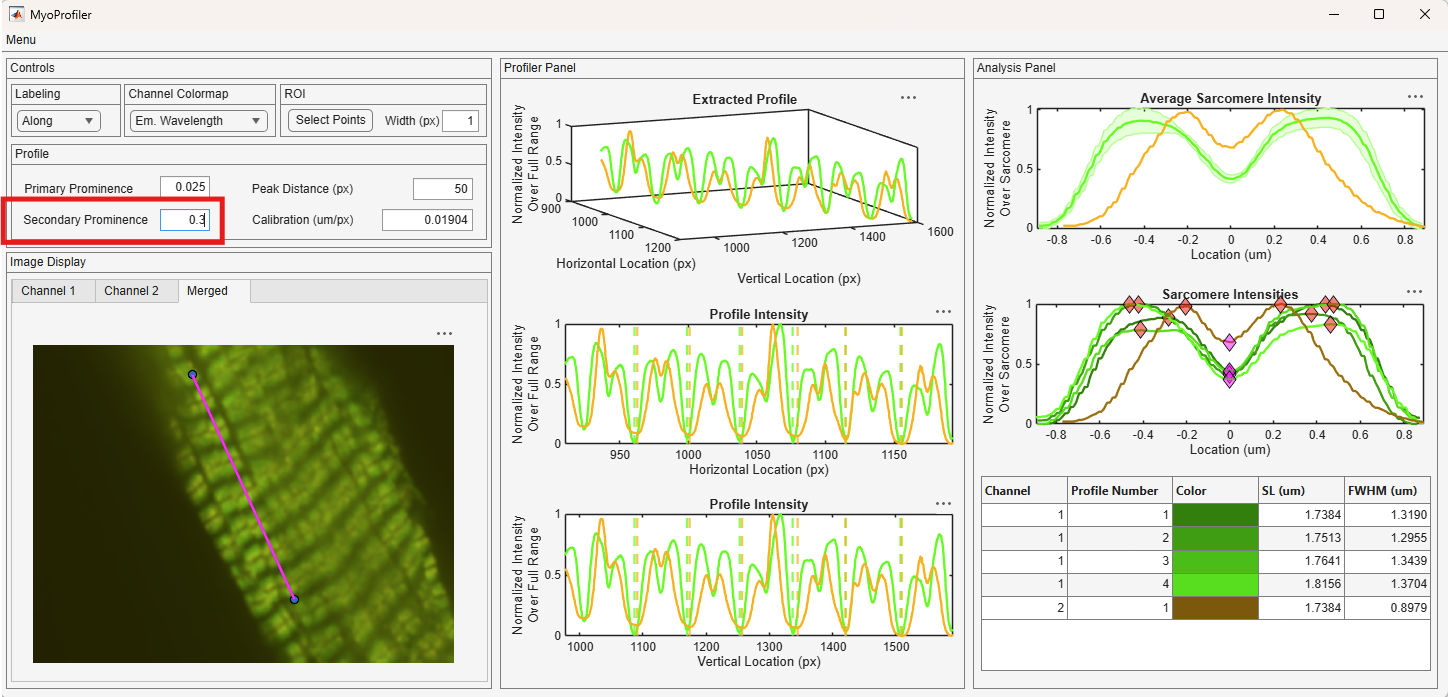The width and height of the screenshot is (1448, 697).
Task: Select the top blue ROI endpoint marker
Action: (x=193, y=375)
